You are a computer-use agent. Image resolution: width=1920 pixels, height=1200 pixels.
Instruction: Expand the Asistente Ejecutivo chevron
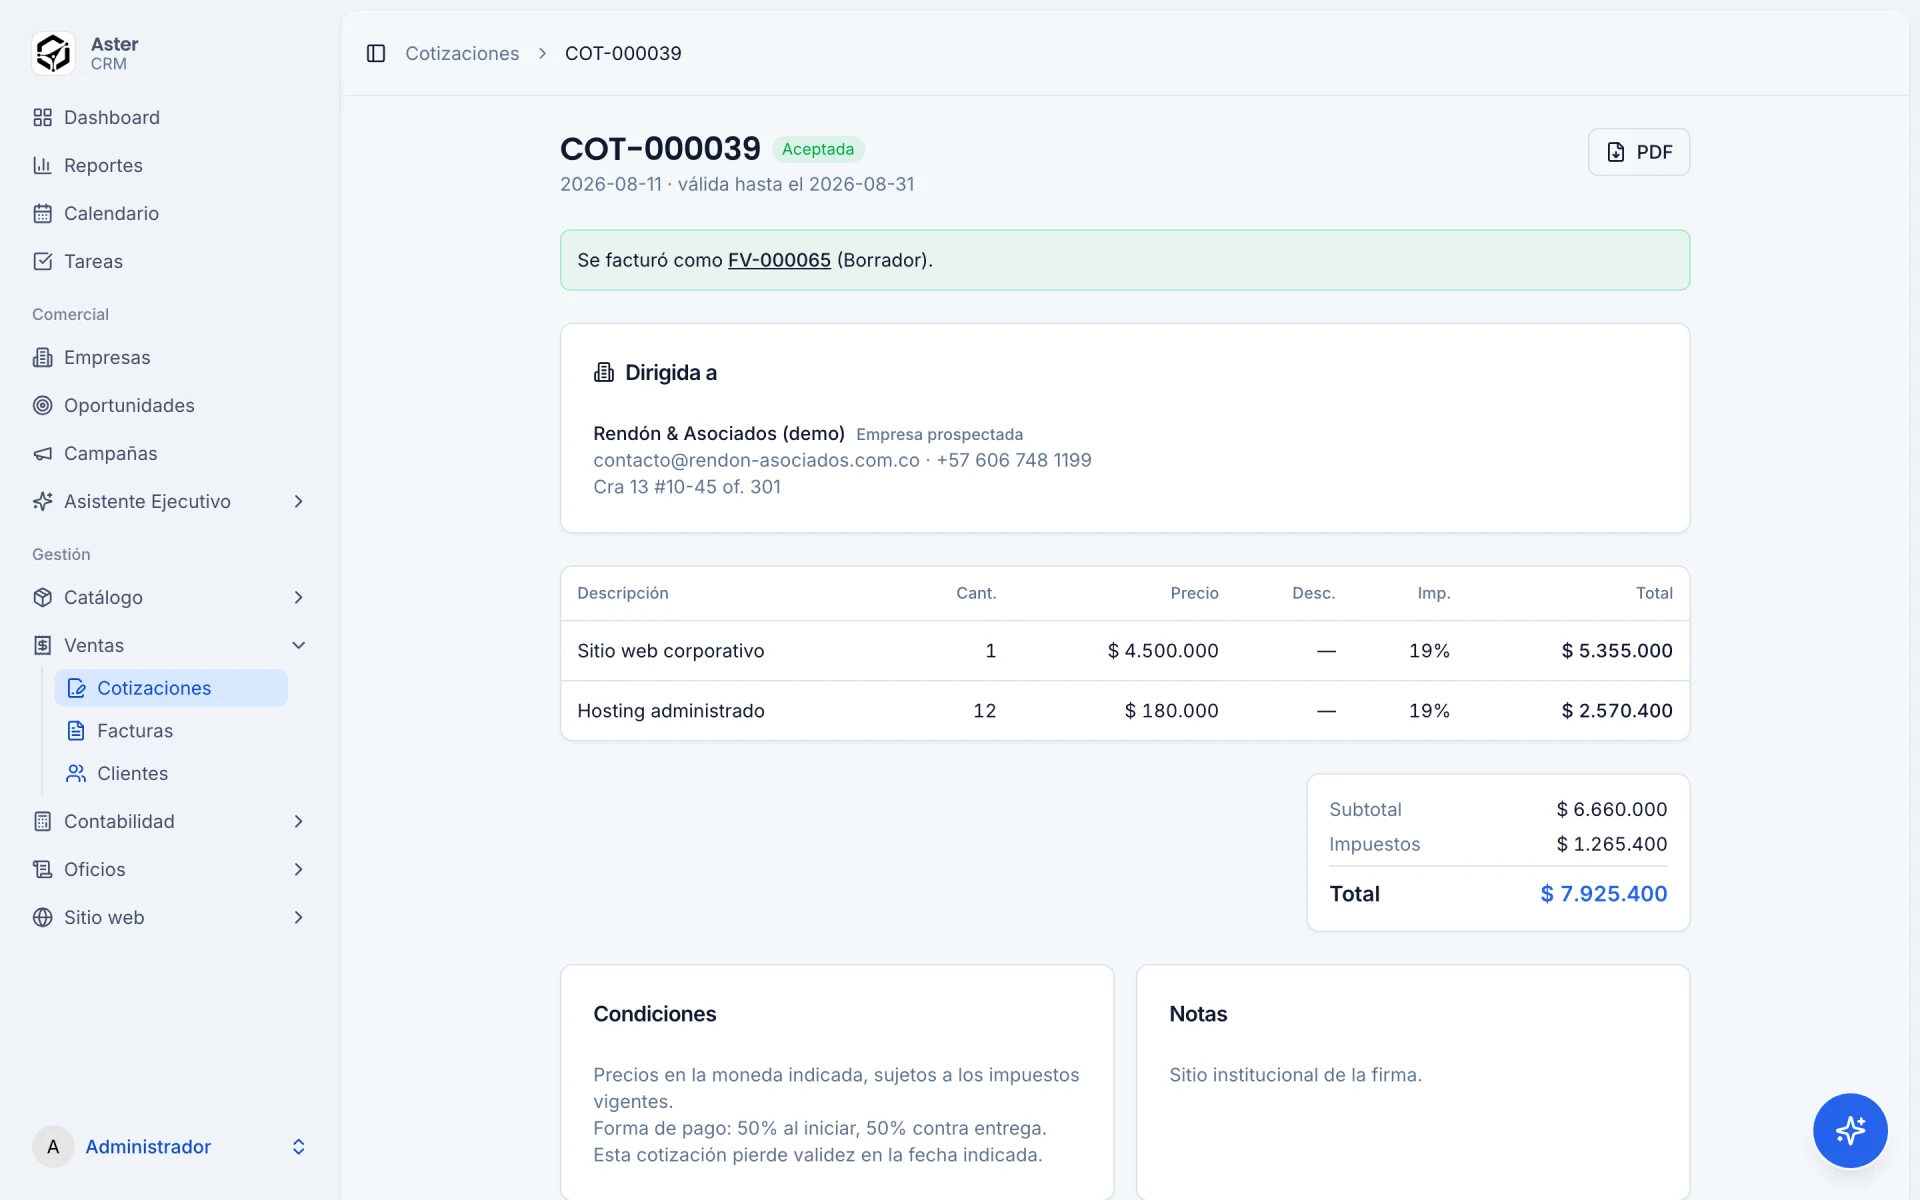pos(298,501)
